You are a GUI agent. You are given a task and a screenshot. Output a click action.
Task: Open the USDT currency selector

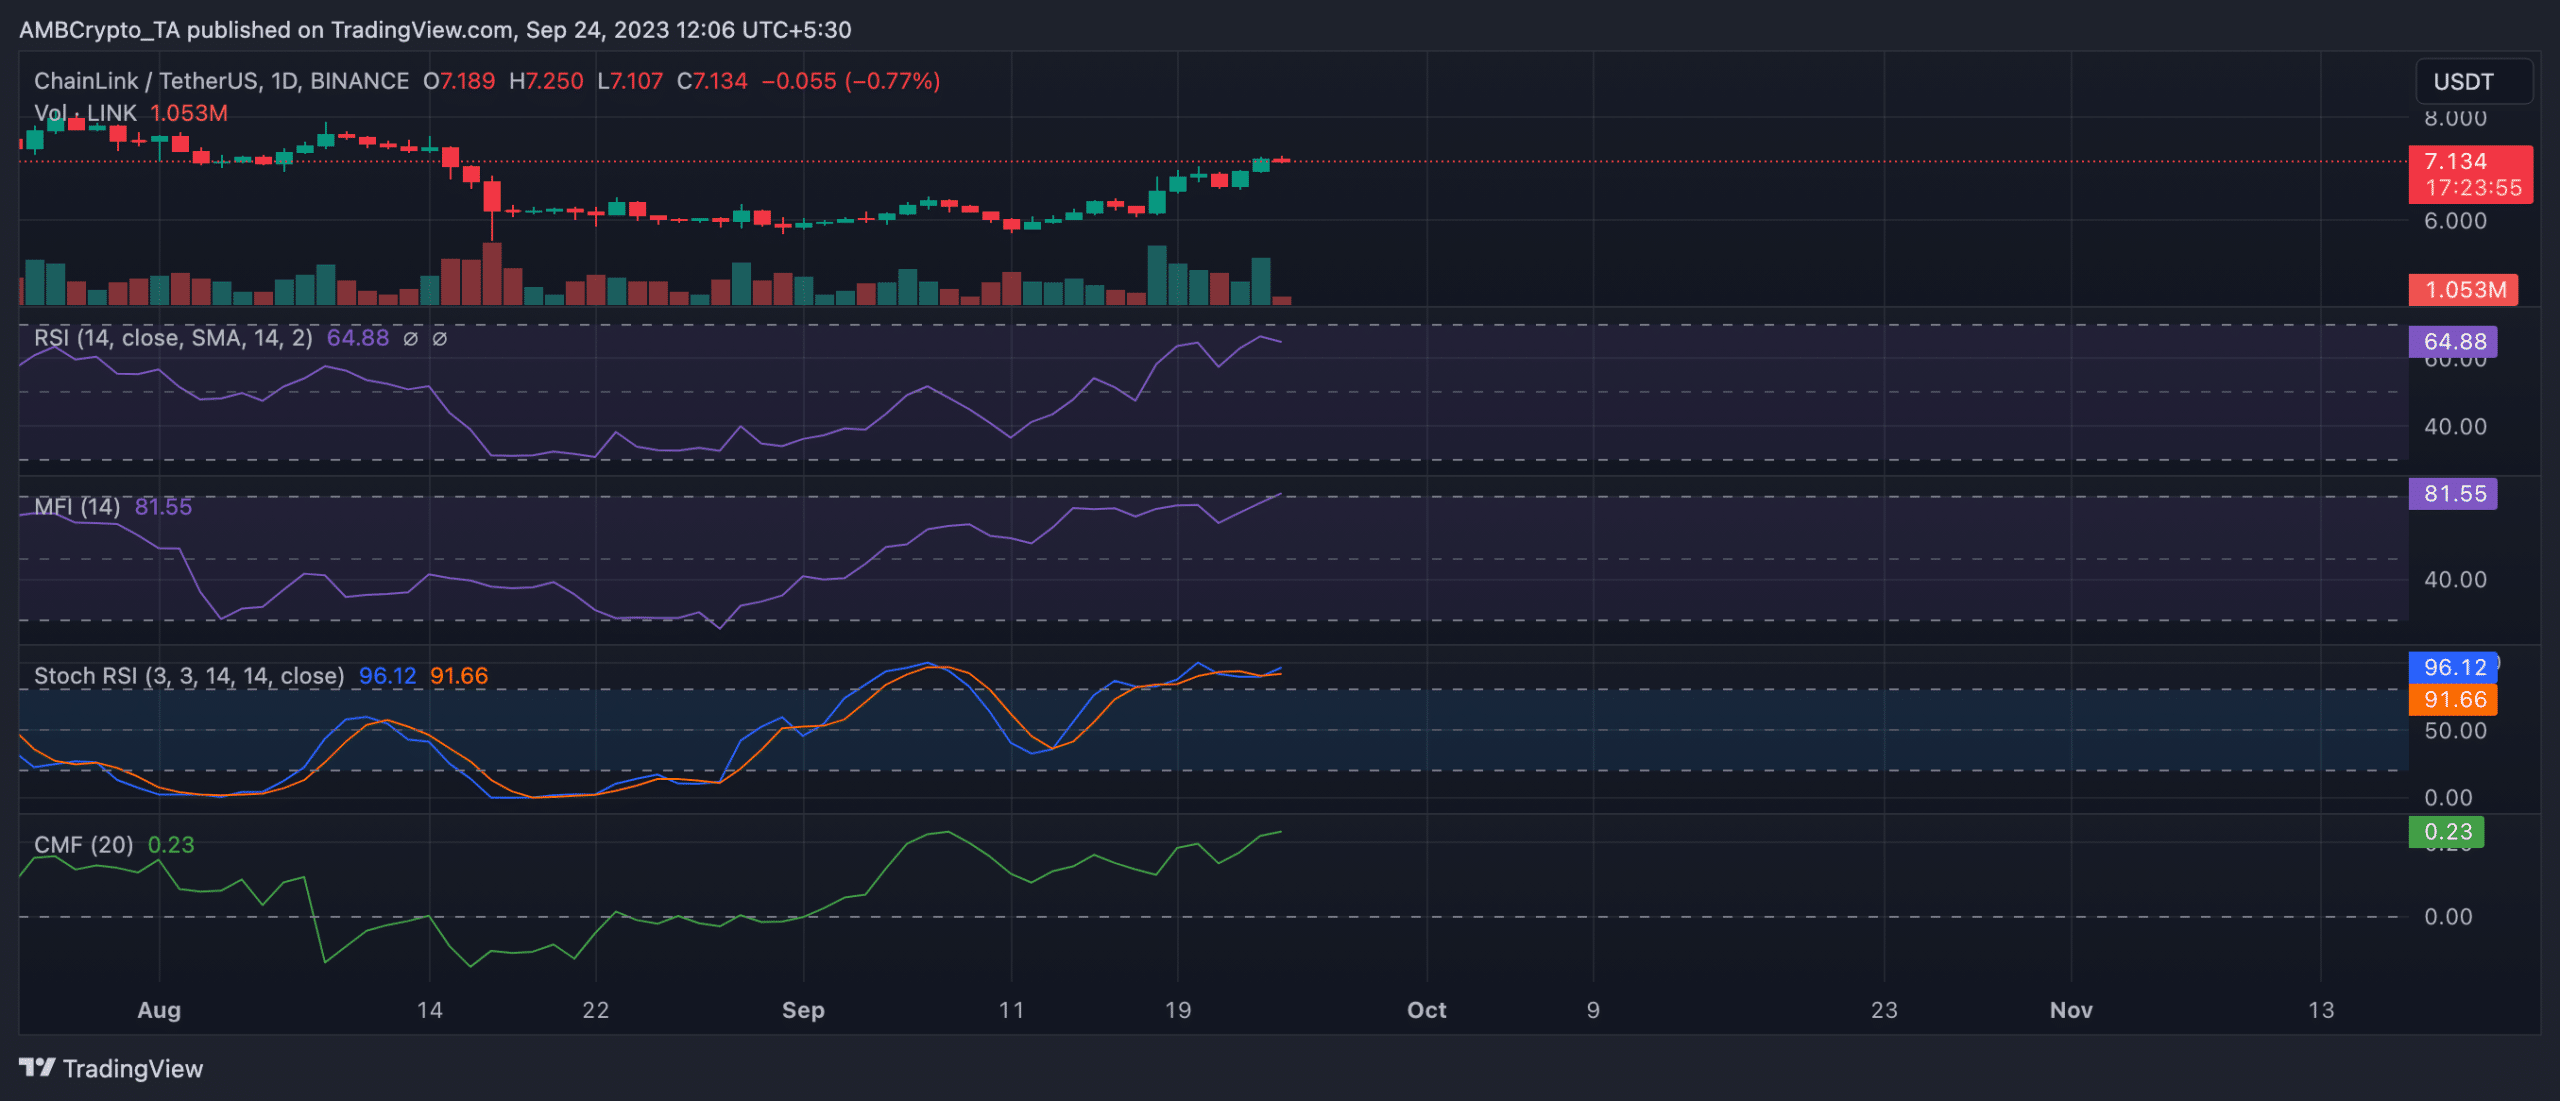coord(2474,81)
